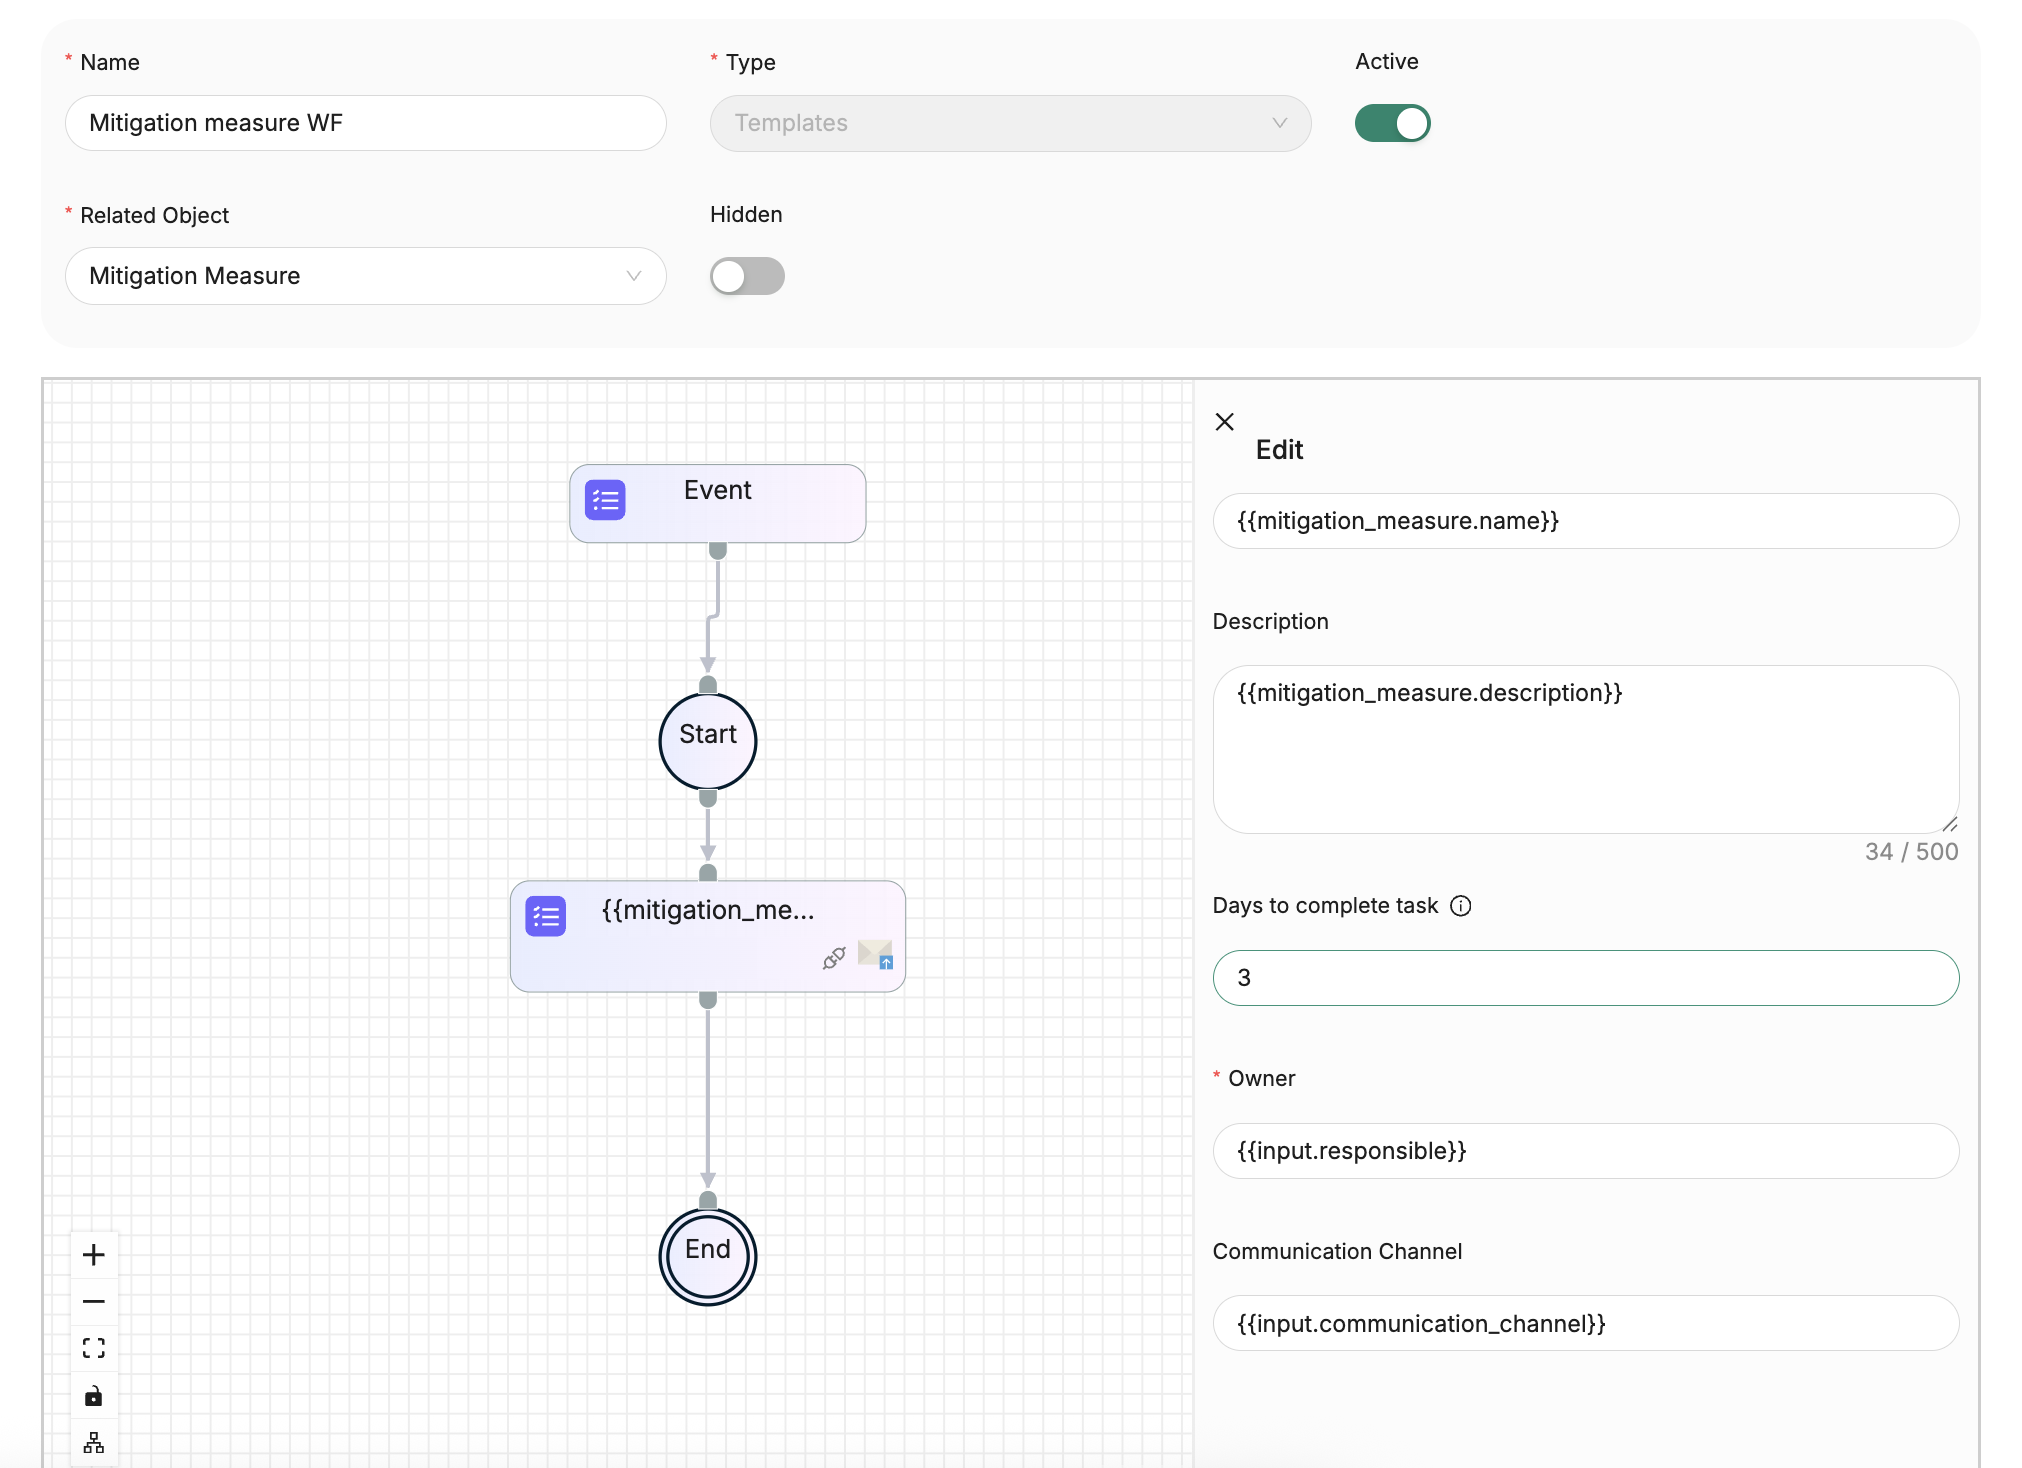Disable the Active toggle
This screenshot has height=1468, width=2022.
1392,123
